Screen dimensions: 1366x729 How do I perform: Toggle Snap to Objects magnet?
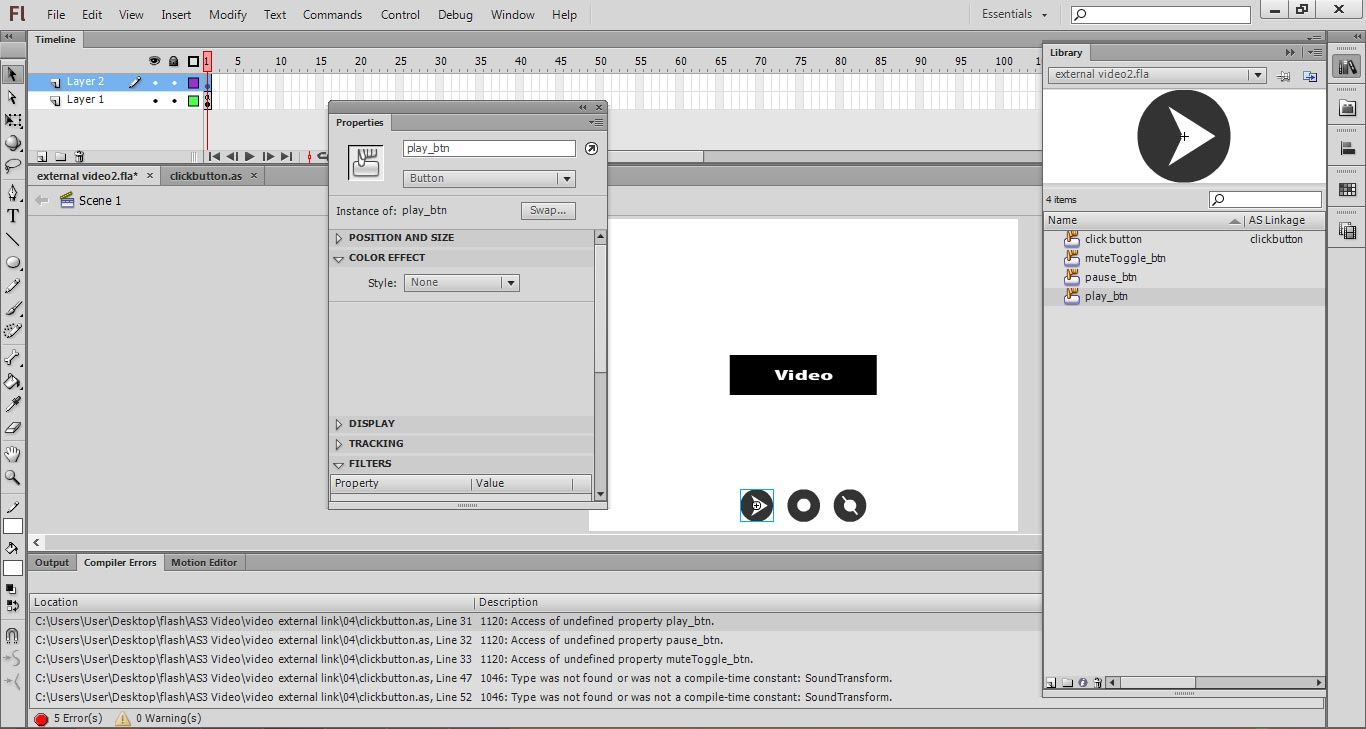pyautogui.click(x=13, y=635)
